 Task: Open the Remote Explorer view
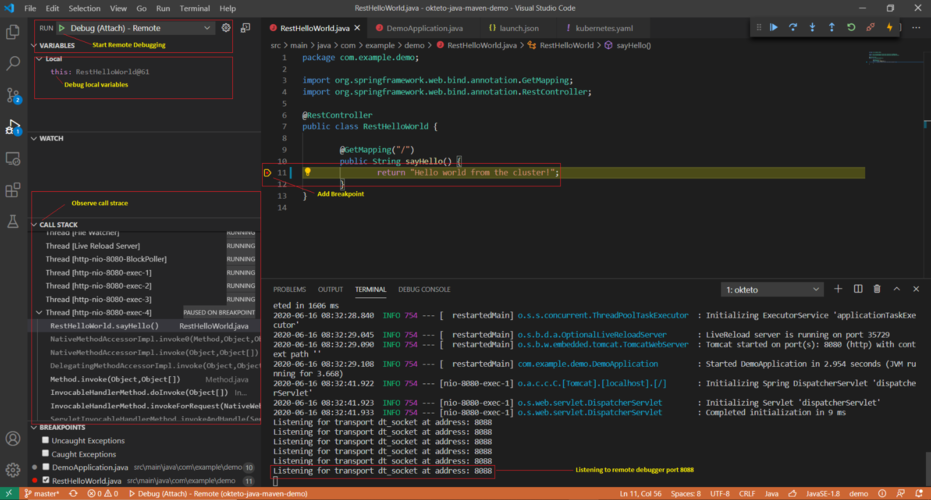point(12,159)
